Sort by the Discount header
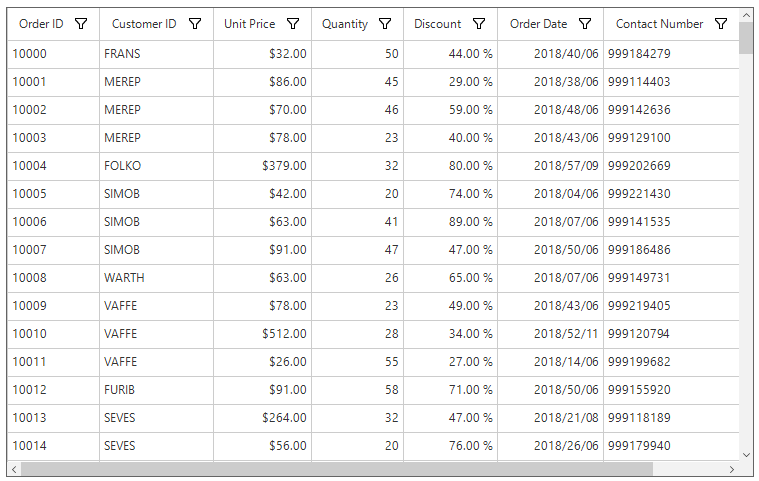The width and height of the screenshot is (759, 481). 438,24
